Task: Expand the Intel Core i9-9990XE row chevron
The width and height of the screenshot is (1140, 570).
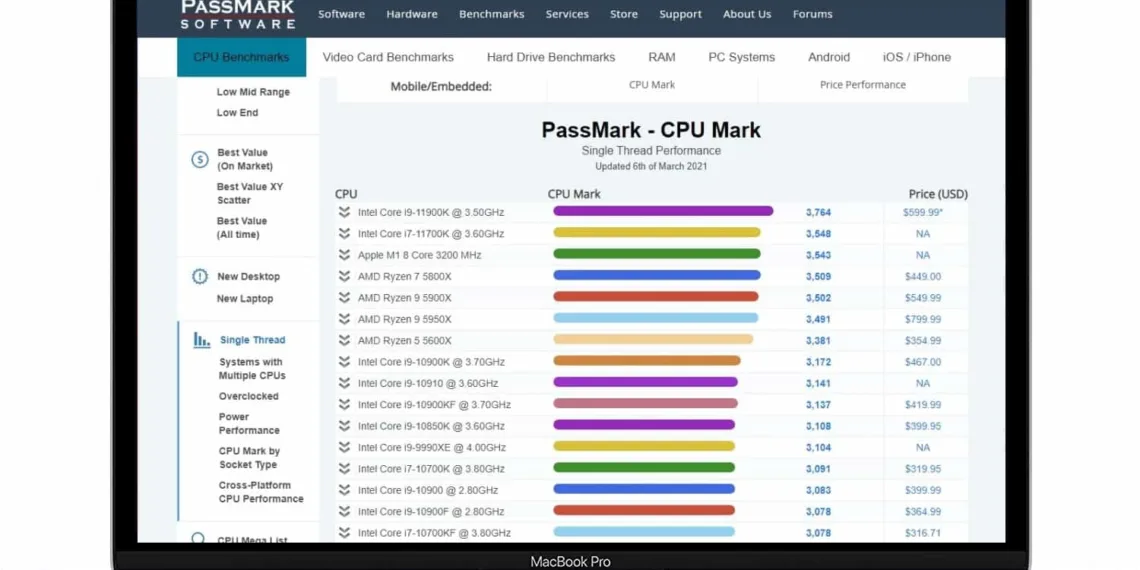Action: click(344, 447)
